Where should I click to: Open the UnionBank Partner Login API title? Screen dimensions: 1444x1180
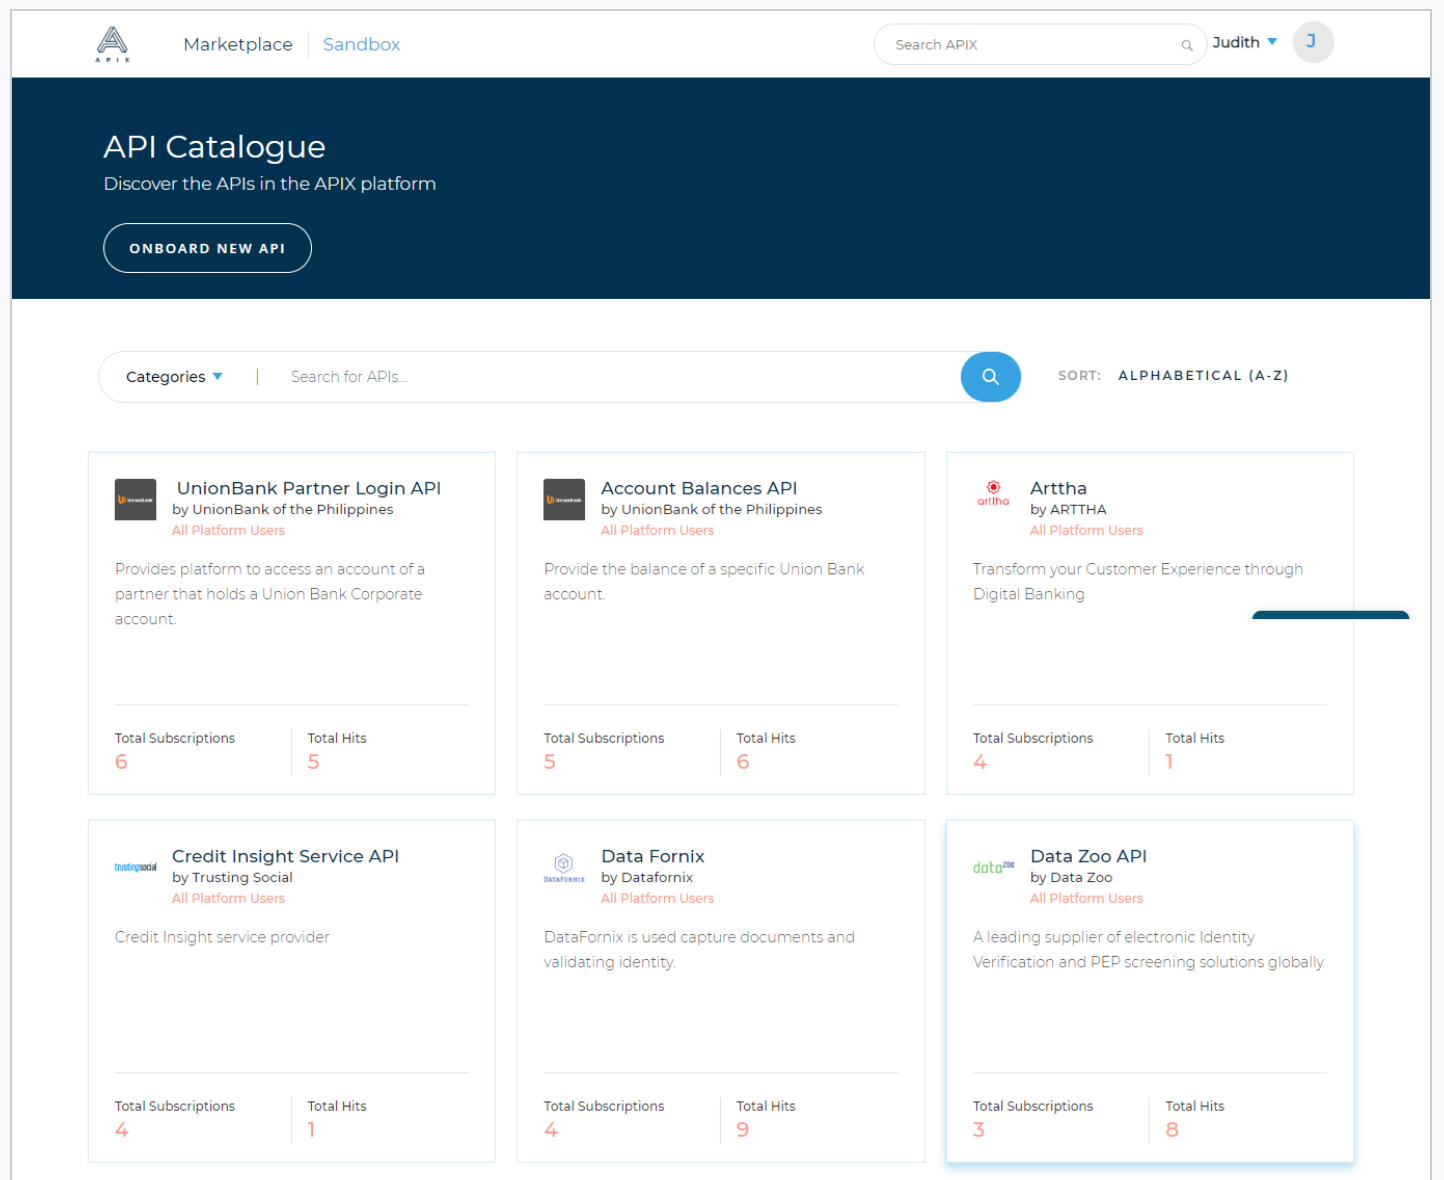click(308, 488)
